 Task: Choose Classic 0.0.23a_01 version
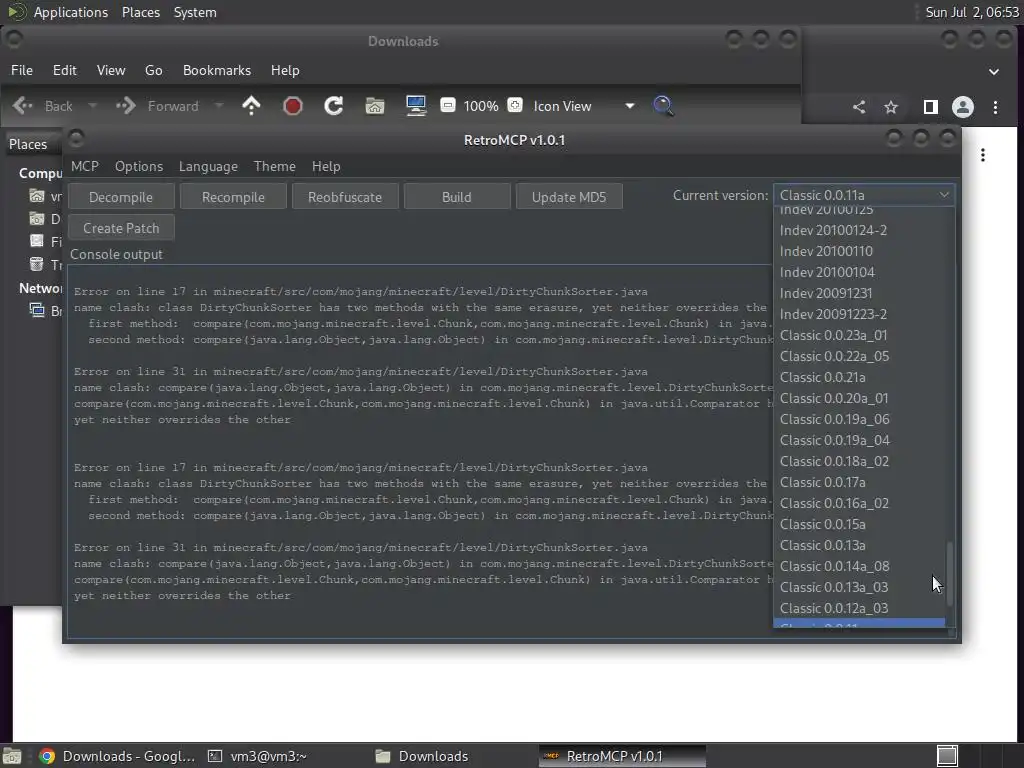(859, 335)
